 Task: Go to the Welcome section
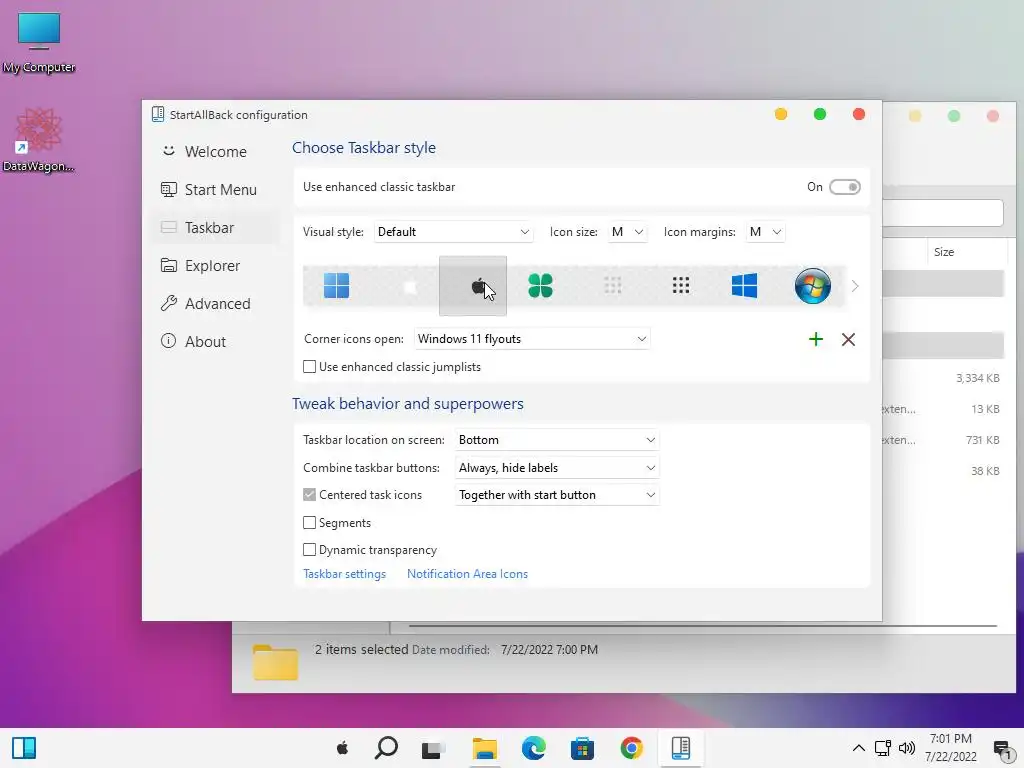216,152
